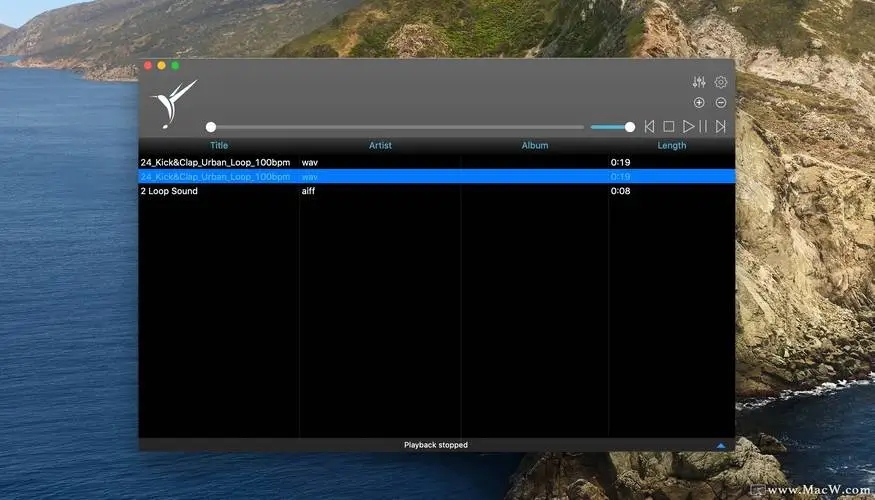Stop playback with the square button
The image size is (875, 500).
click(x=669, y=127)
